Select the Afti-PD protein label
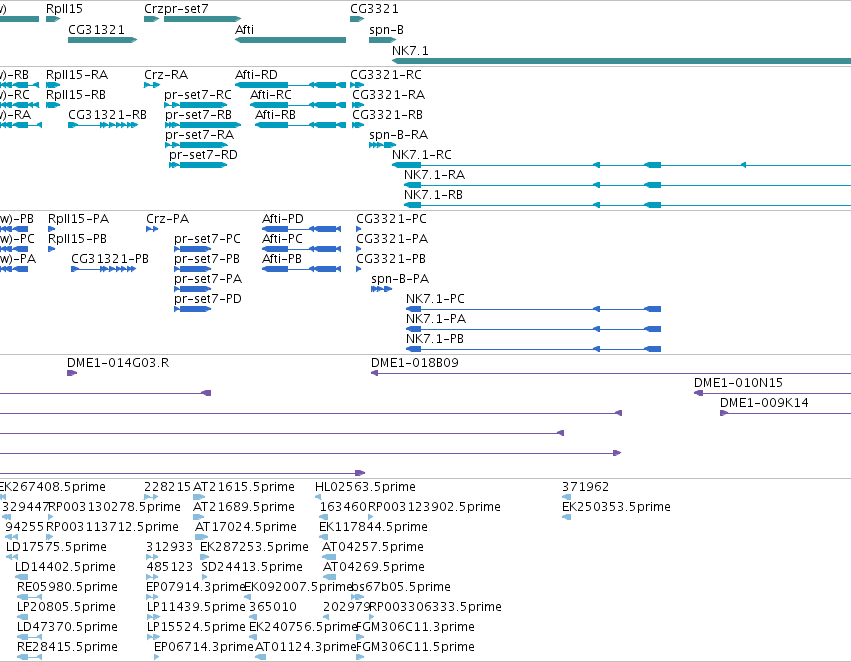851x662 pixels. click(283, 219)
